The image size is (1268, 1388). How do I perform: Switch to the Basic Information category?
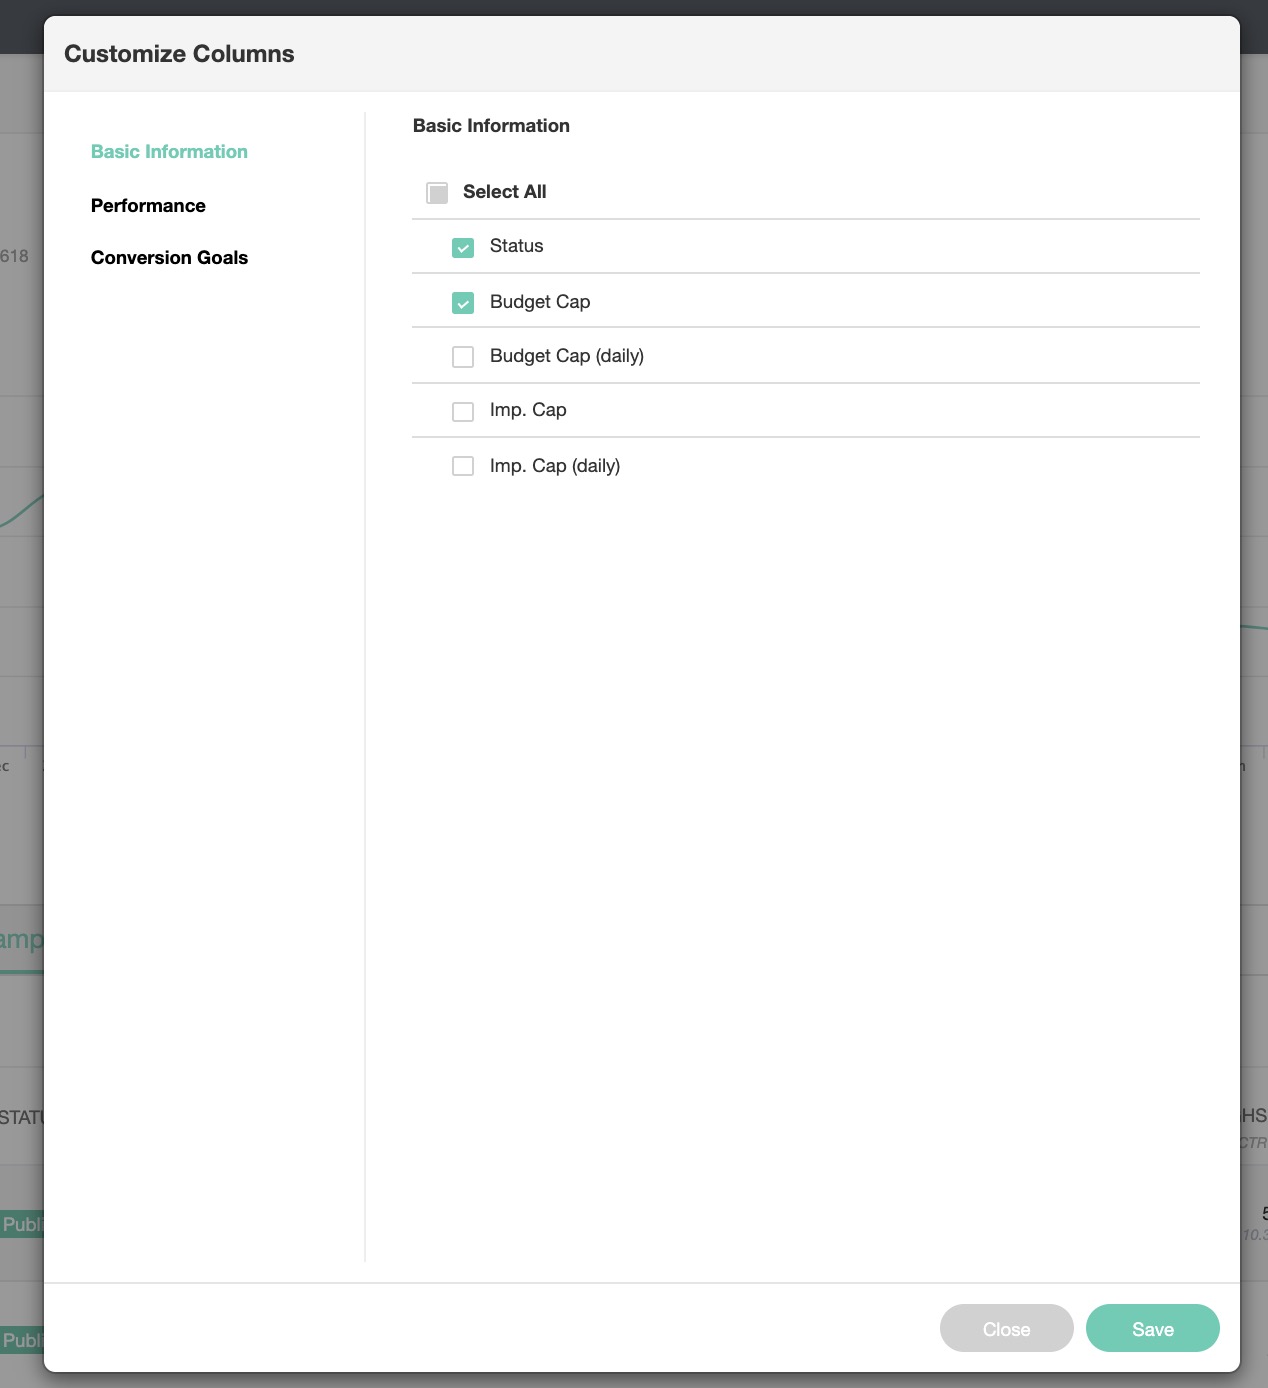pos(169,152)
